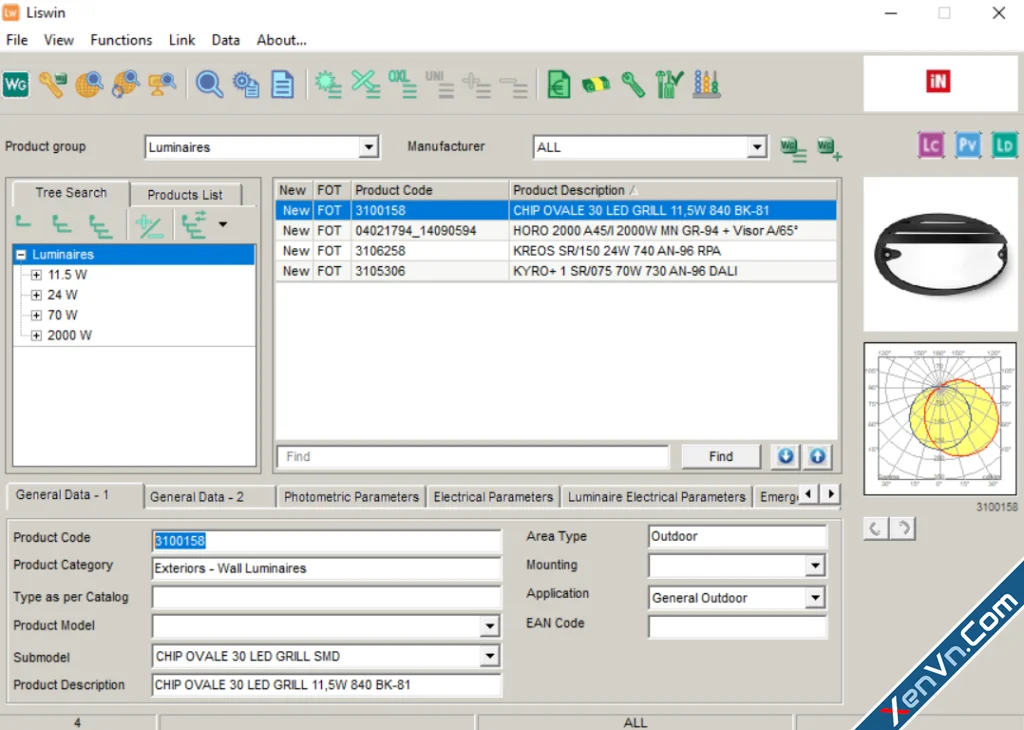
Task: Click the teal Ld icon
Action: 1004,145
